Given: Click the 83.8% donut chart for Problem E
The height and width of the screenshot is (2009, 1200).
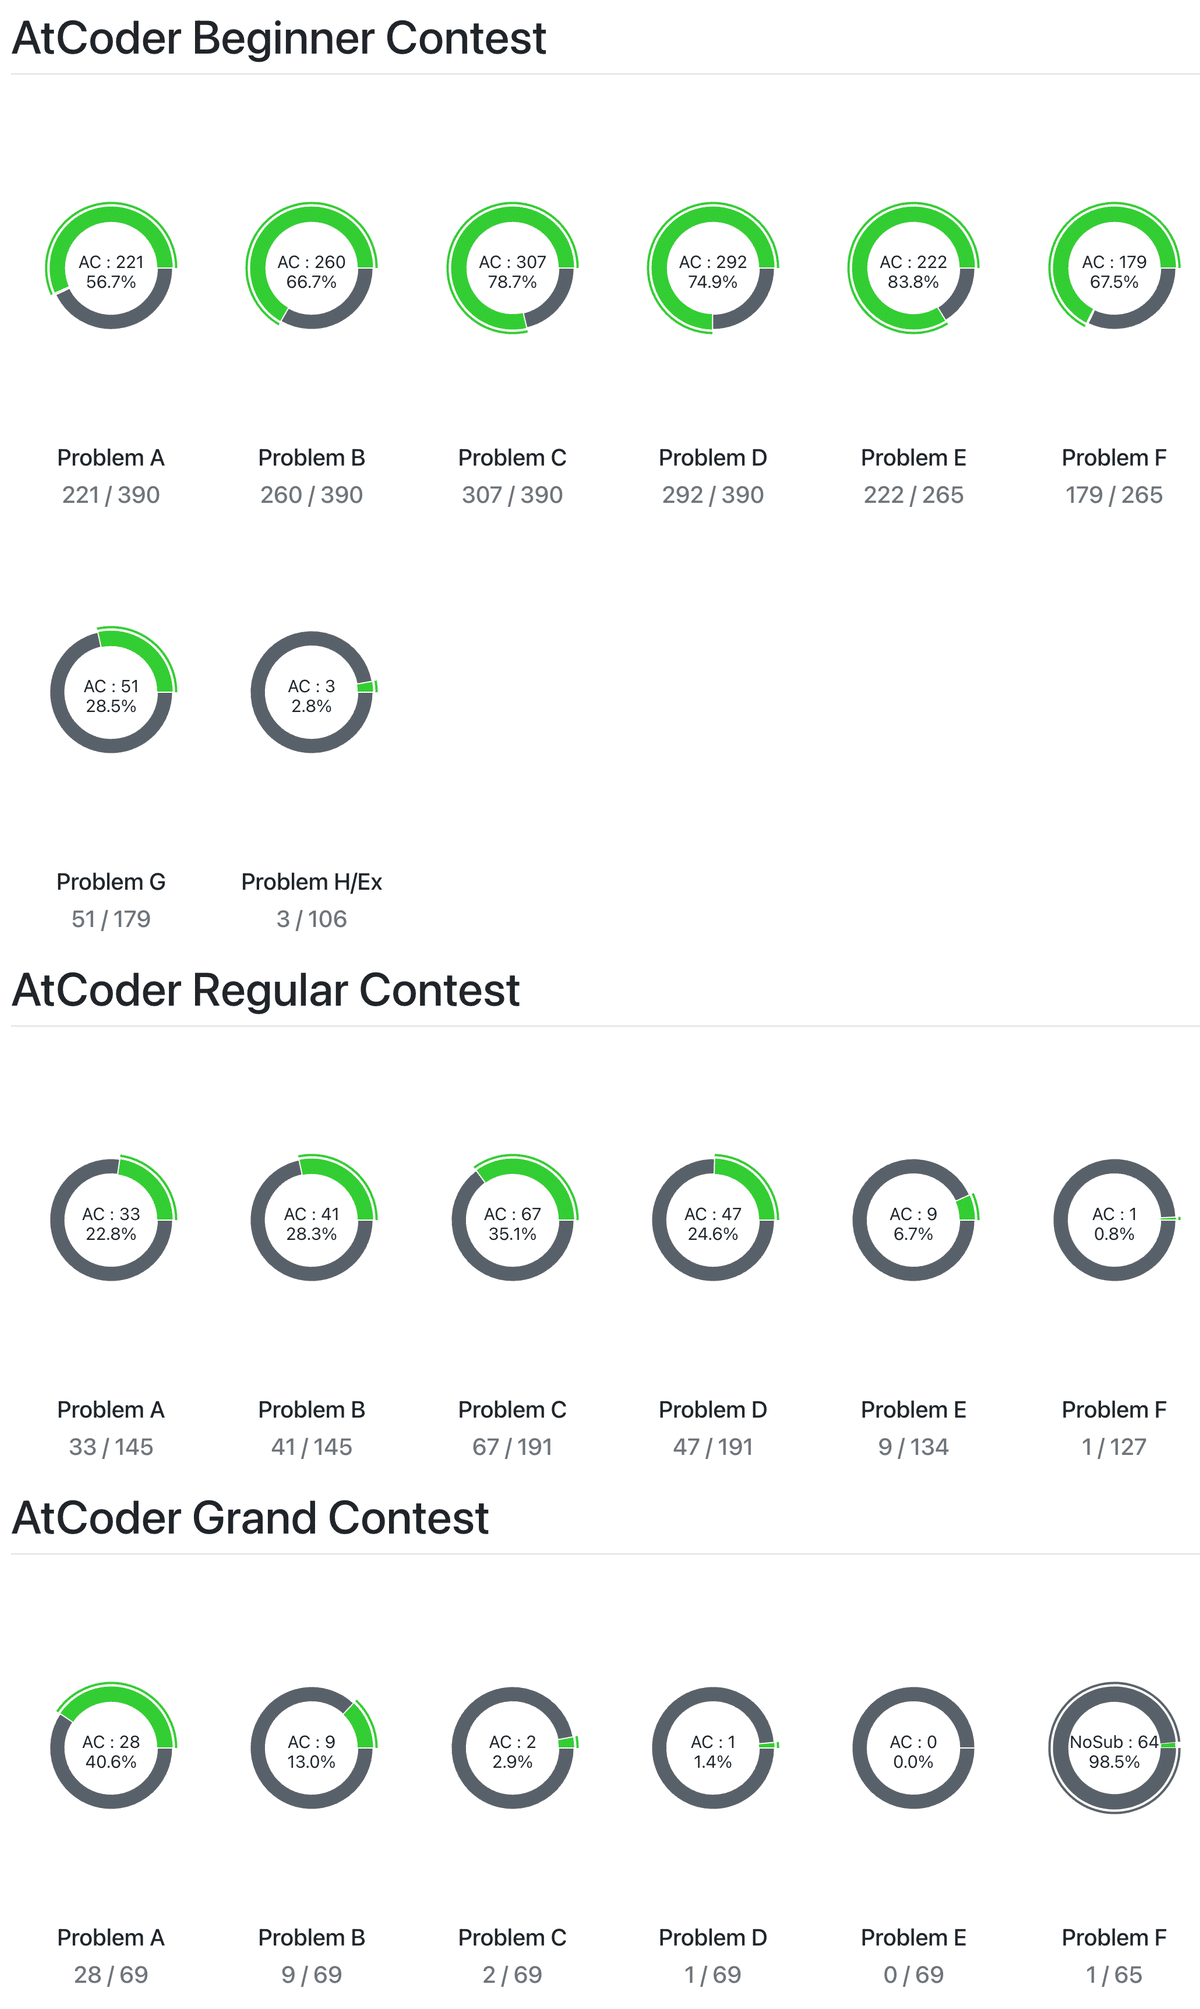Looking at the screenshot, I should click(x=913, y=268).
